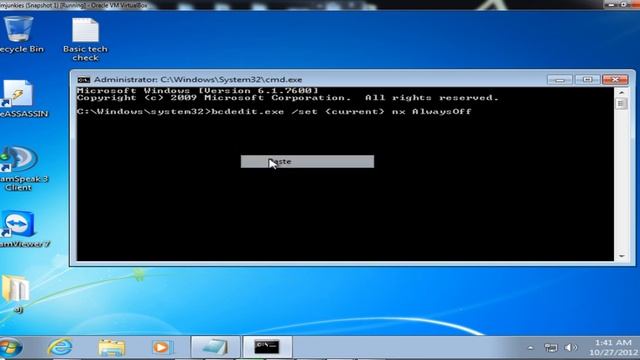Click the cmd scrollbar thumb

click(x=621, y=104)
